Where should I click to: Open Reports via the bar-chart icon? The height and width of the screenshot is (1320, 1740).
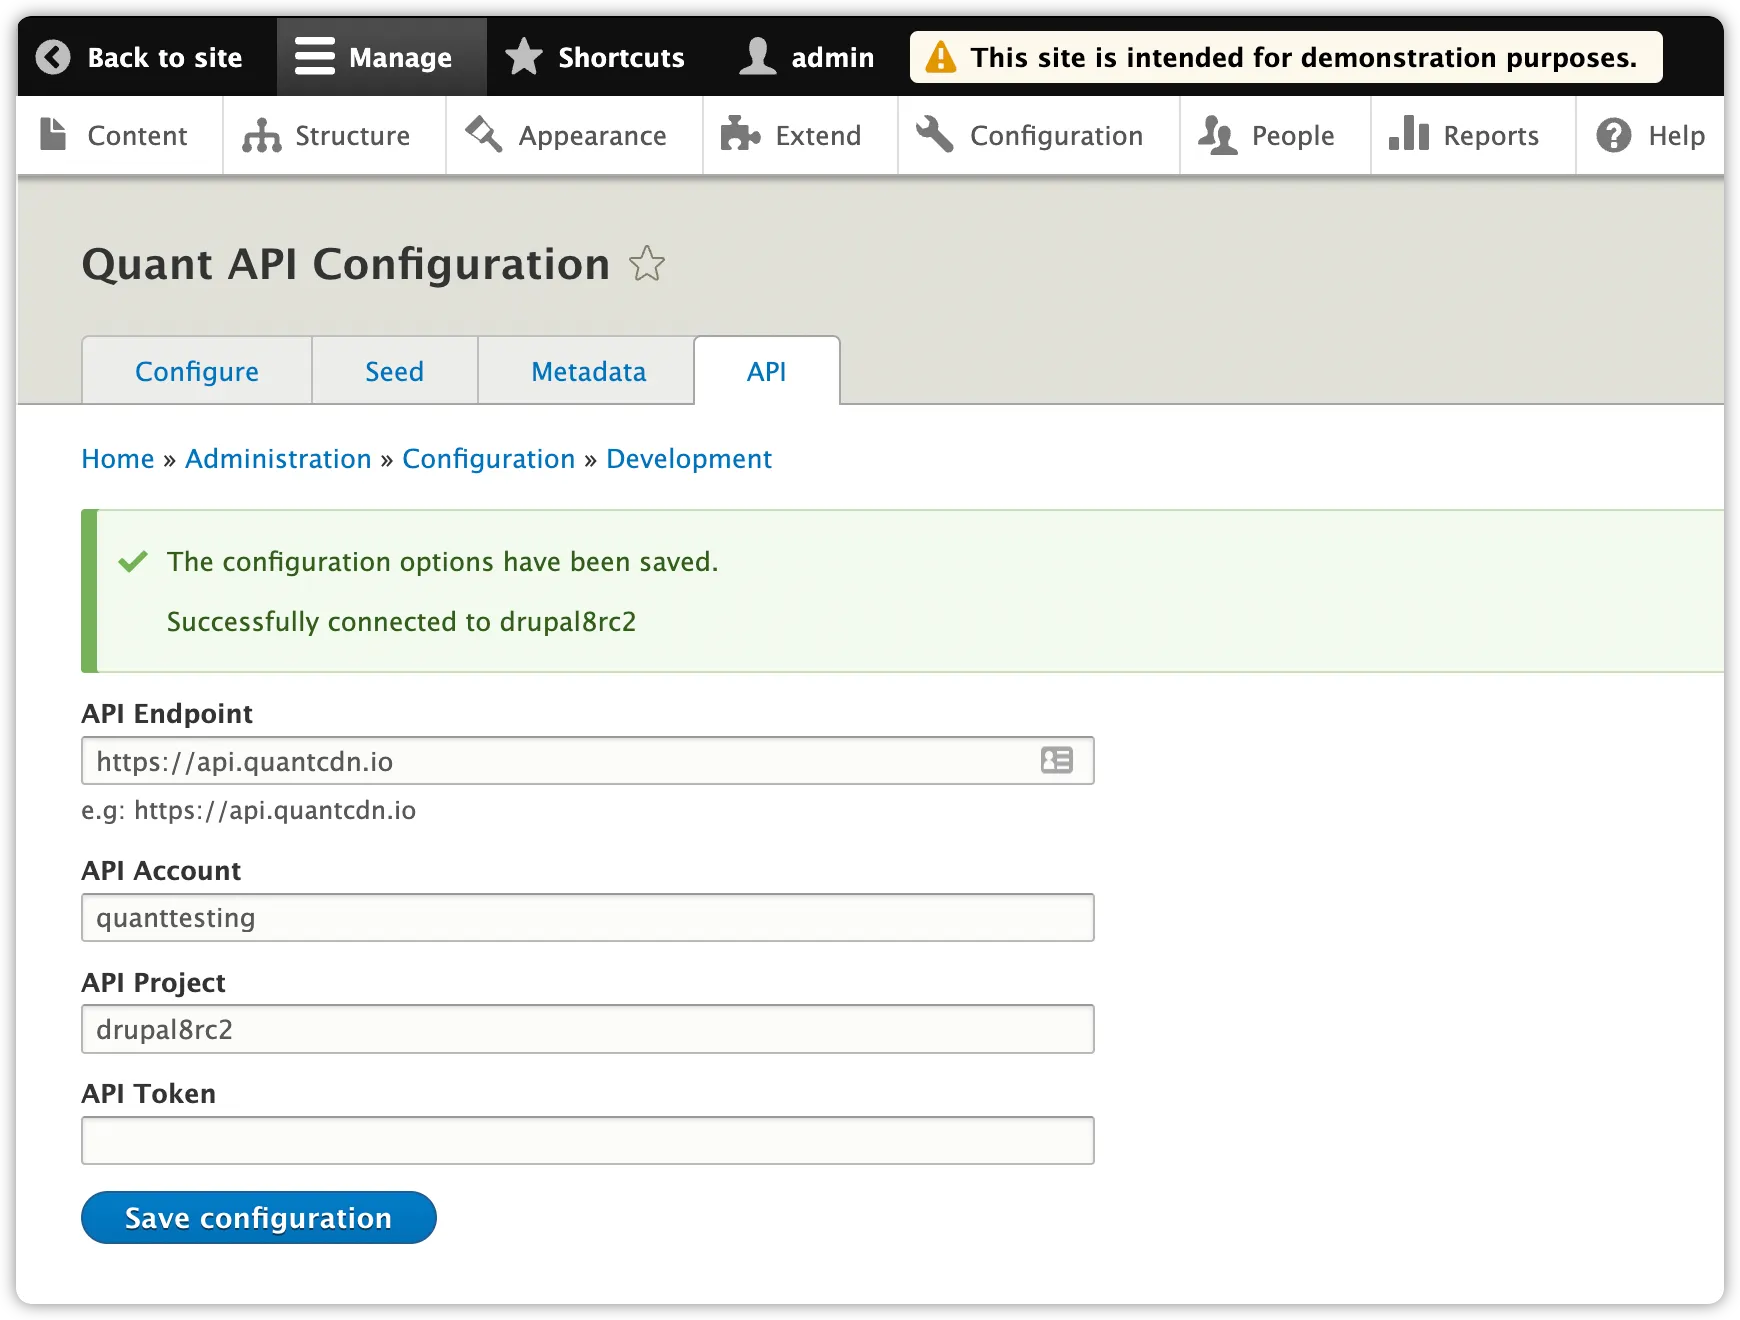pyautogui.click(x=1408, y=133)
